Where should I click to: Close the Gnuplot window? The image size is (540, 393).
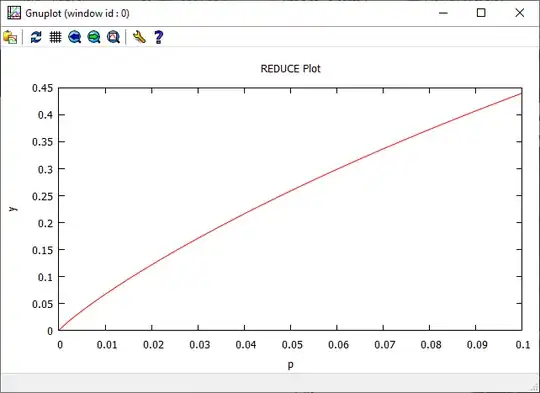[520, 13]
